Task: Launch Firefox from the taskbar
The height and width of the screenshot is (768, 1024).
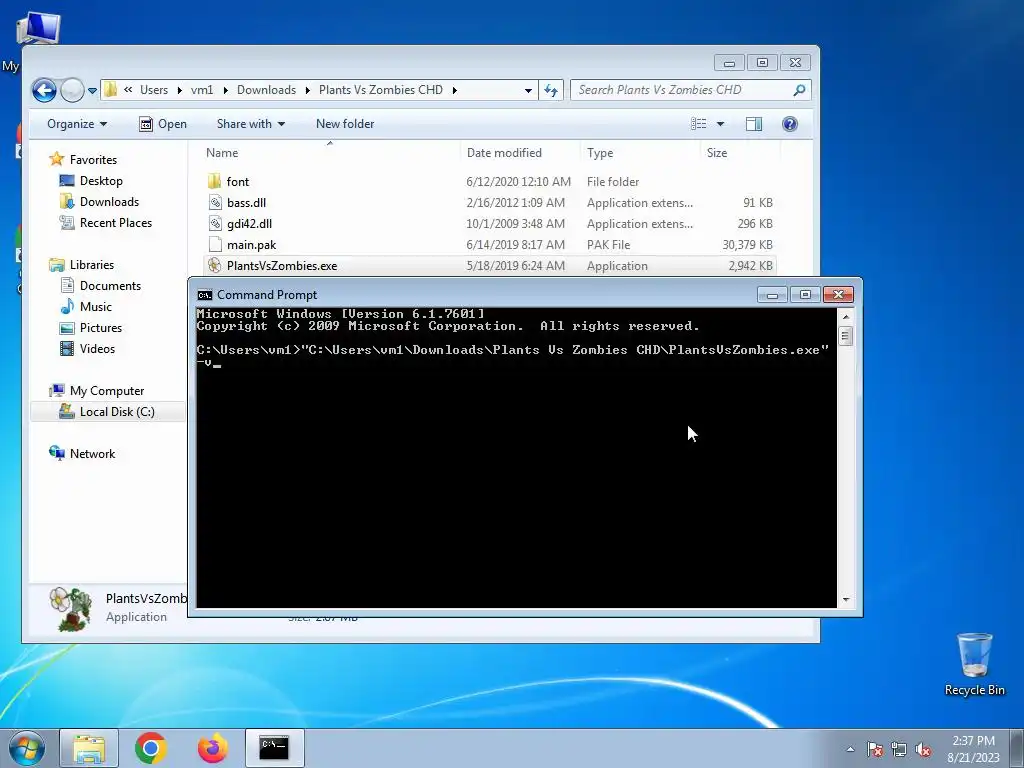Action: click(213, 748)
